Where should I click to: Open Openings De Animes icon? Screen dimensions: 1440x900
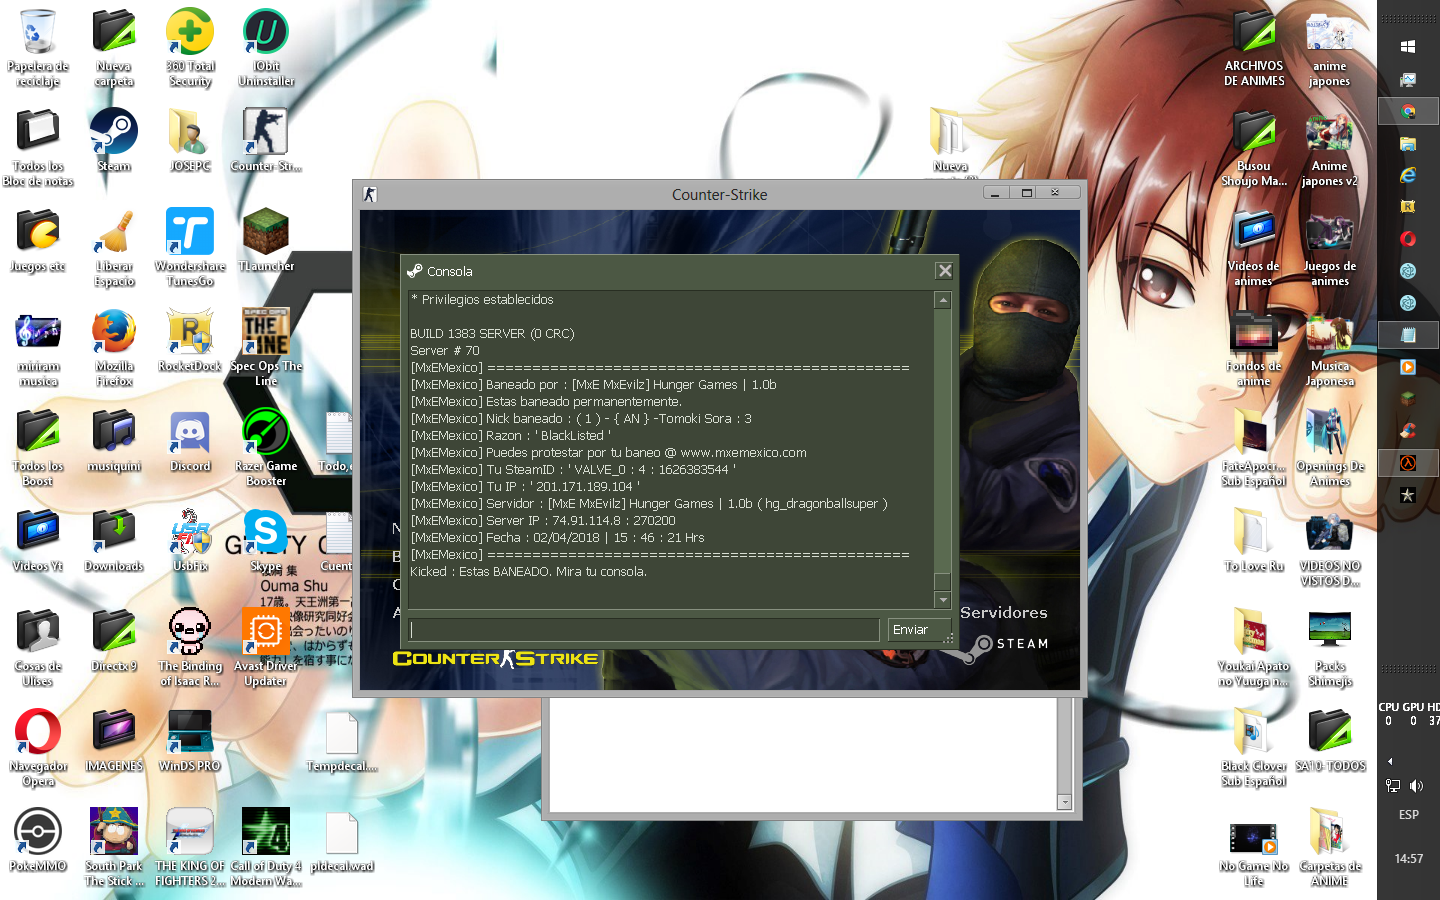pos(1330,447)
